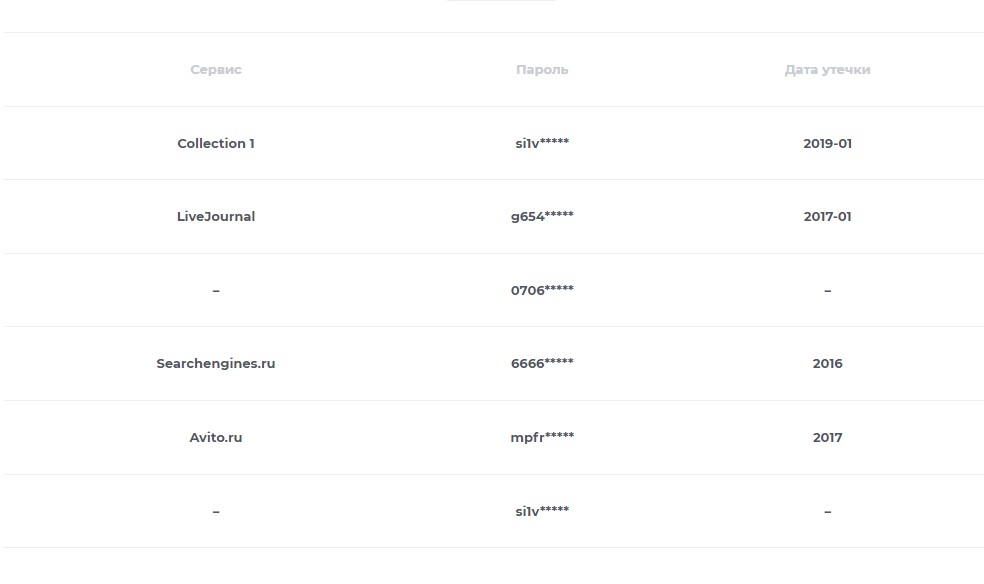Click the Пароль column header
This screenshot has height=584, width=984.
pyautogui.click(x=542, y=70)
